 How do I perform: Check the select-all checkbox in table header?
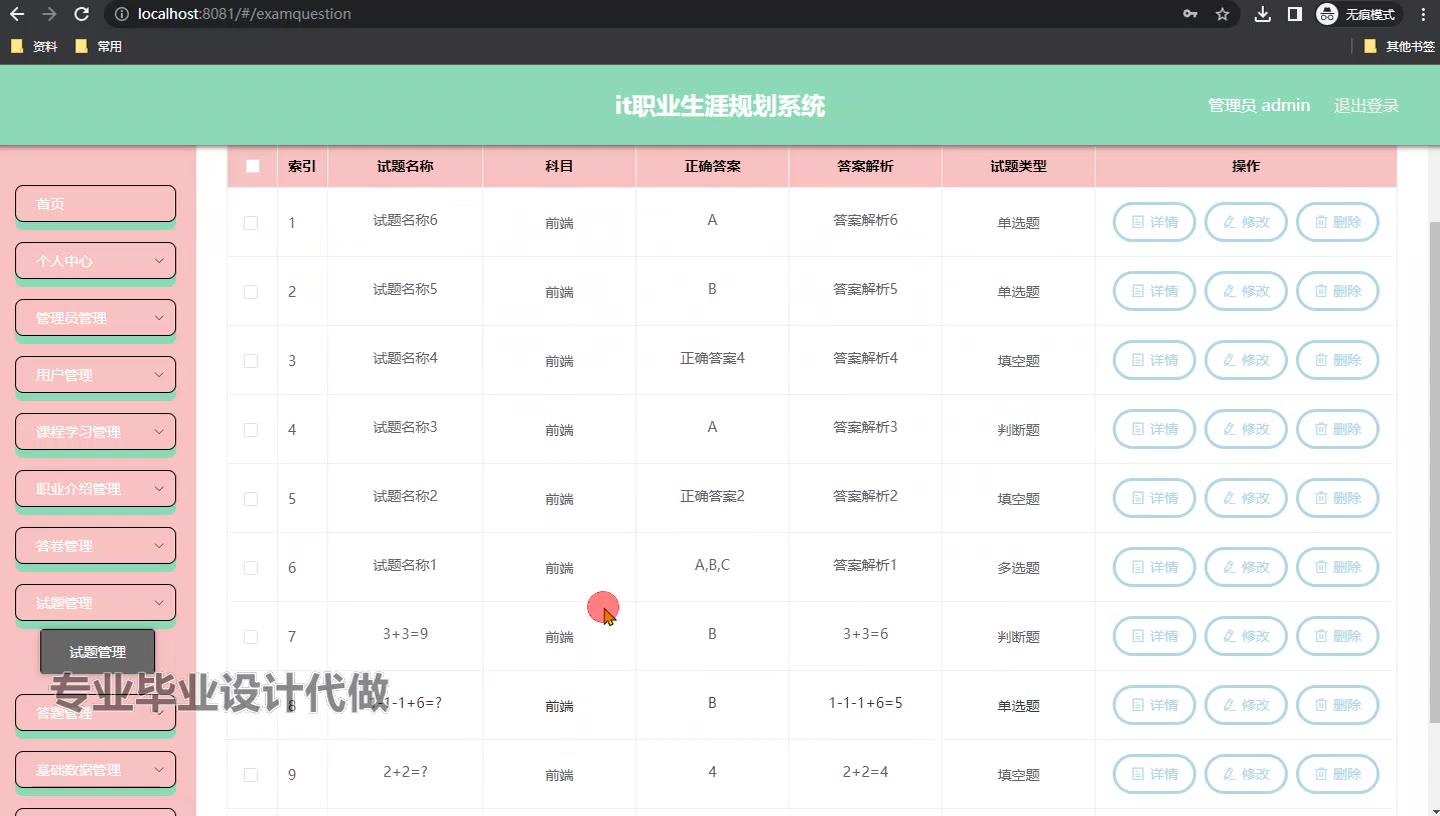coord(252,166)
